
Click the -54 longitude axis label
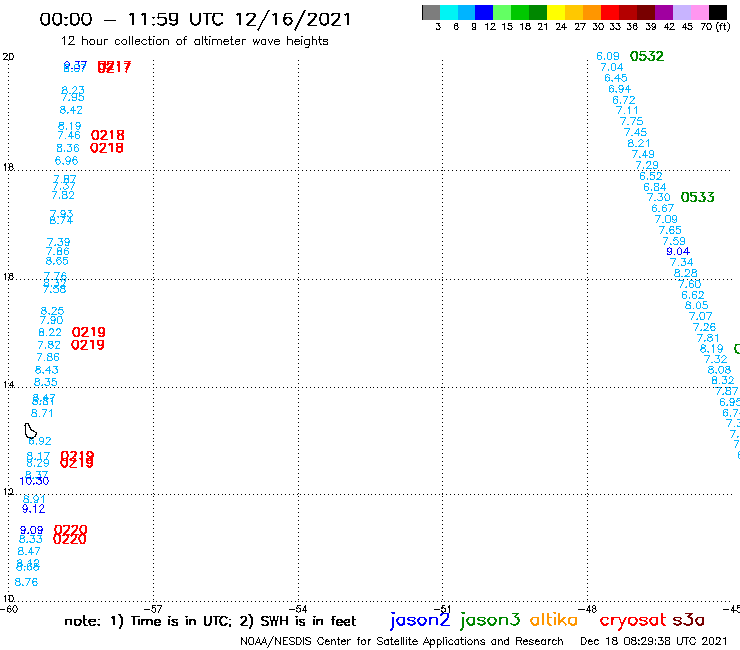(x=298, y=609)
